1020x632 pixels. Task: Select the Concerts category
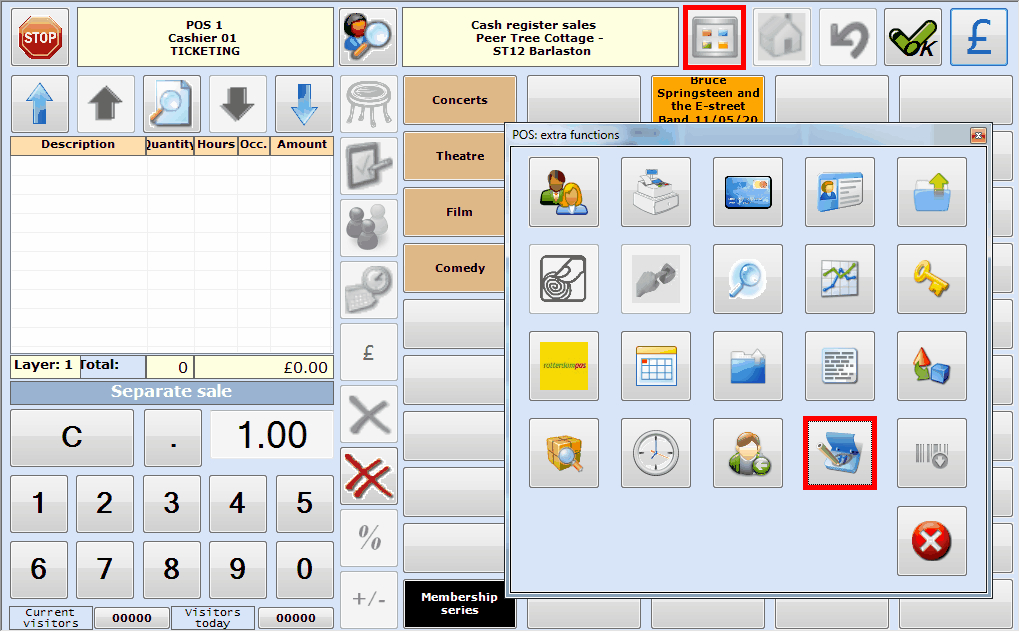pyautogui.click(x=460, y=100)
